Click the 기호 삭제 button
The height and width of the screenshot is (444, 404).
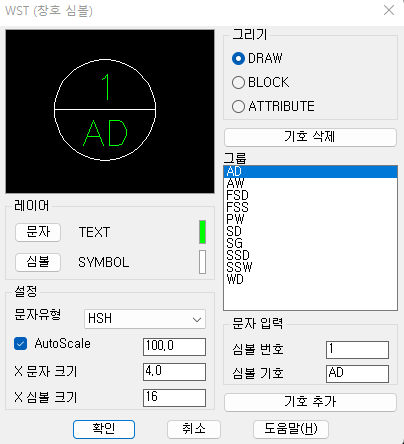tap(310, 137)
